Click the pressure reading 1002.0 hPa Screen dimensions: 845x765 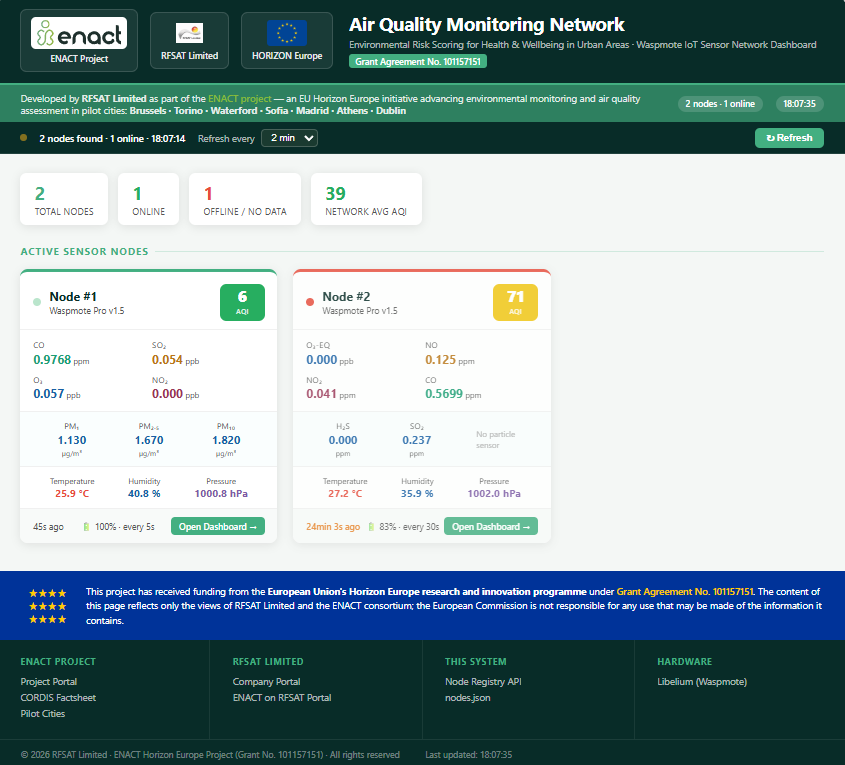click(x=494, y=493)
